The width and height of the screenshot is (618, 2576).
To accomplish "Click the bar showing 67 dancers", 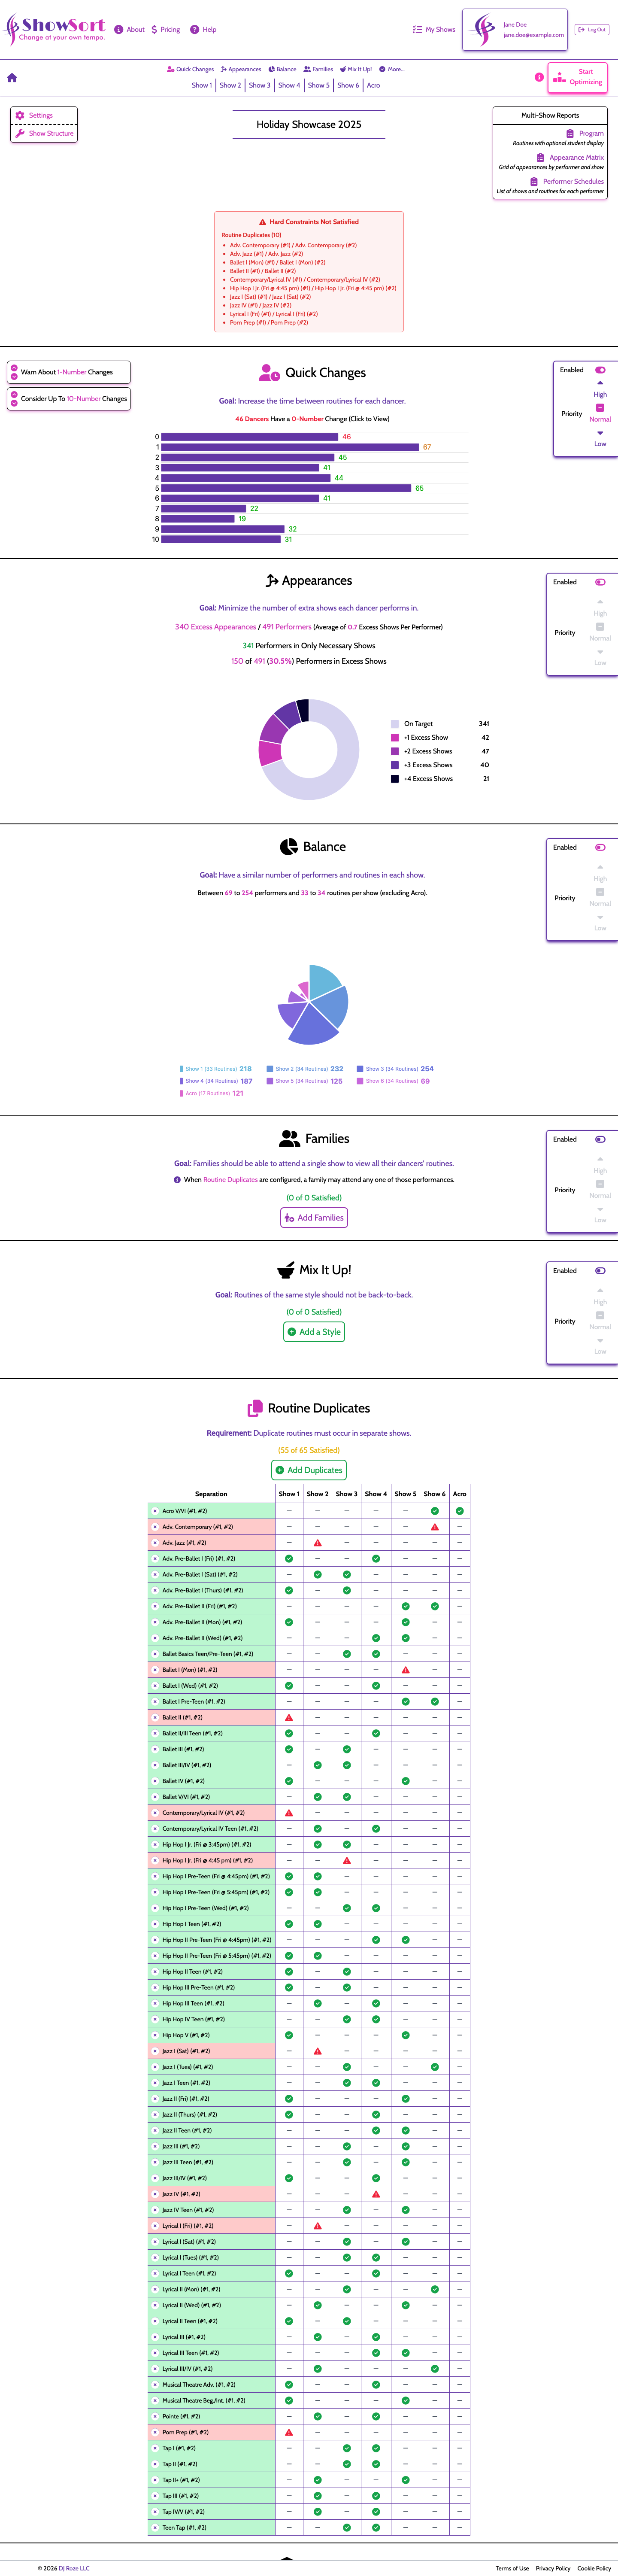I will pyautogui.click(x=290, y=447).
